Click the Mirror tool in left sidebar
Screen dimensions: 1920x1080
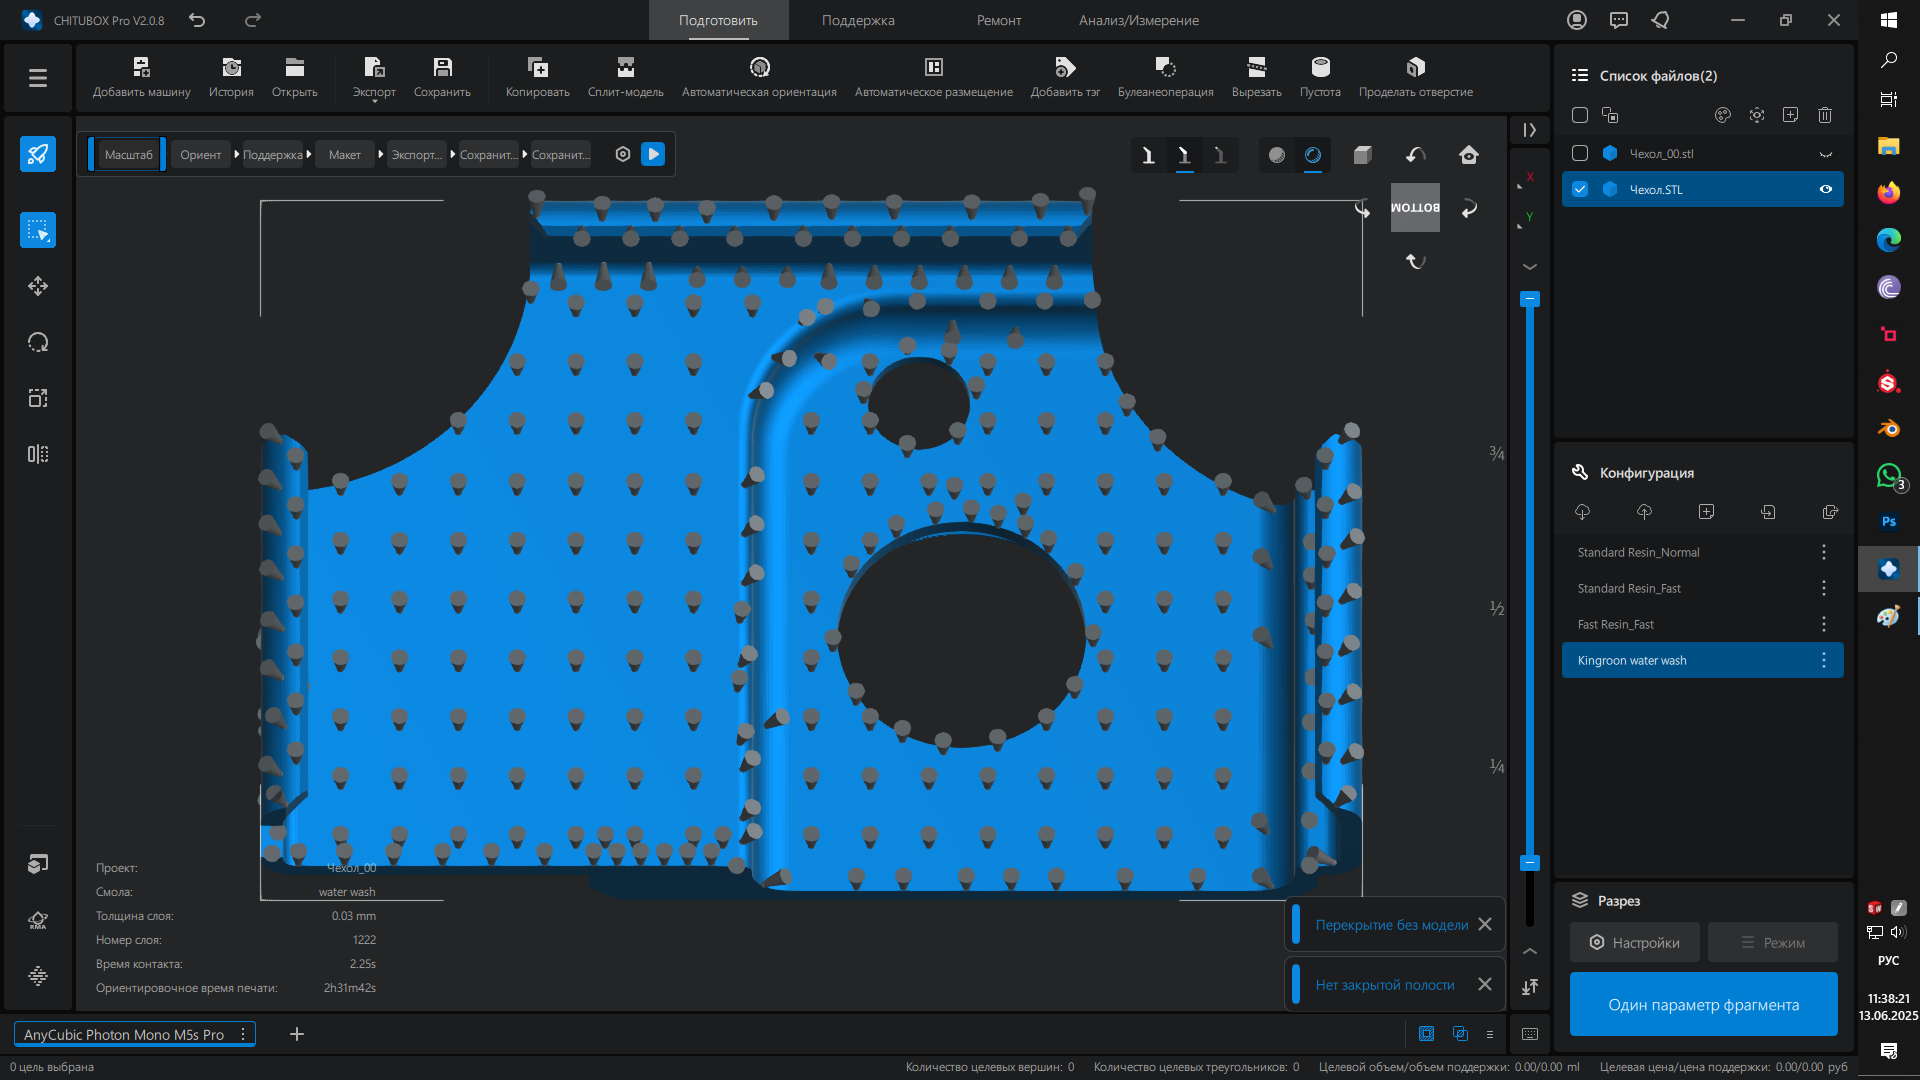(x=38, y=454)
